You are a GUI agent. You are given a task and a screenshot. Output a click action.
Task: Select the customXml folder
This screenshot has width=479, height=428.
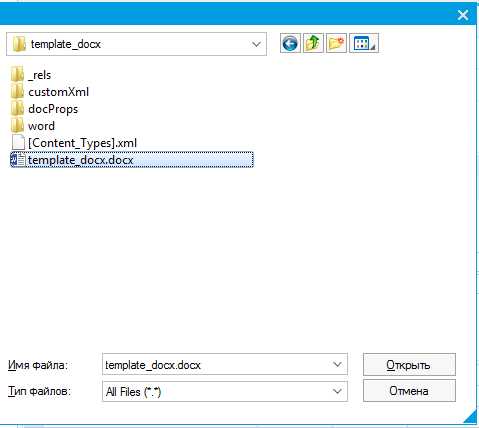(x=50, y=92)
